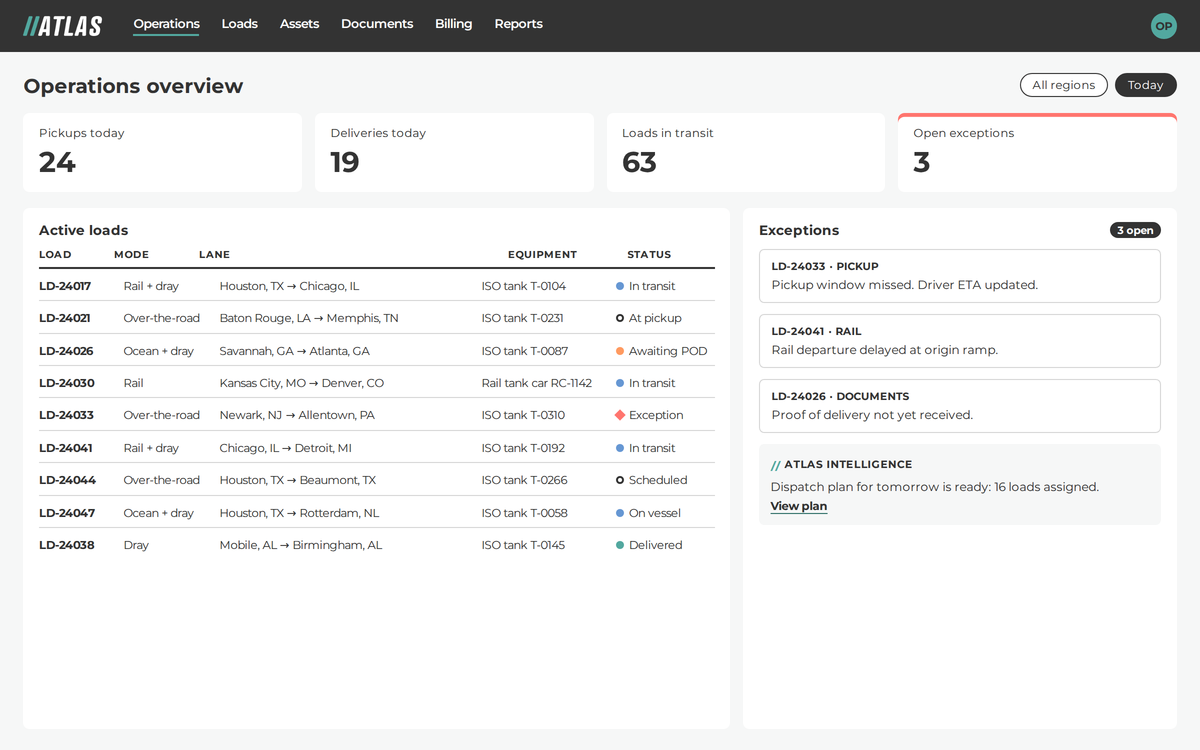Open the Deliveries today card
Screen dimensions: 1200x750
(x=454, y=152)
